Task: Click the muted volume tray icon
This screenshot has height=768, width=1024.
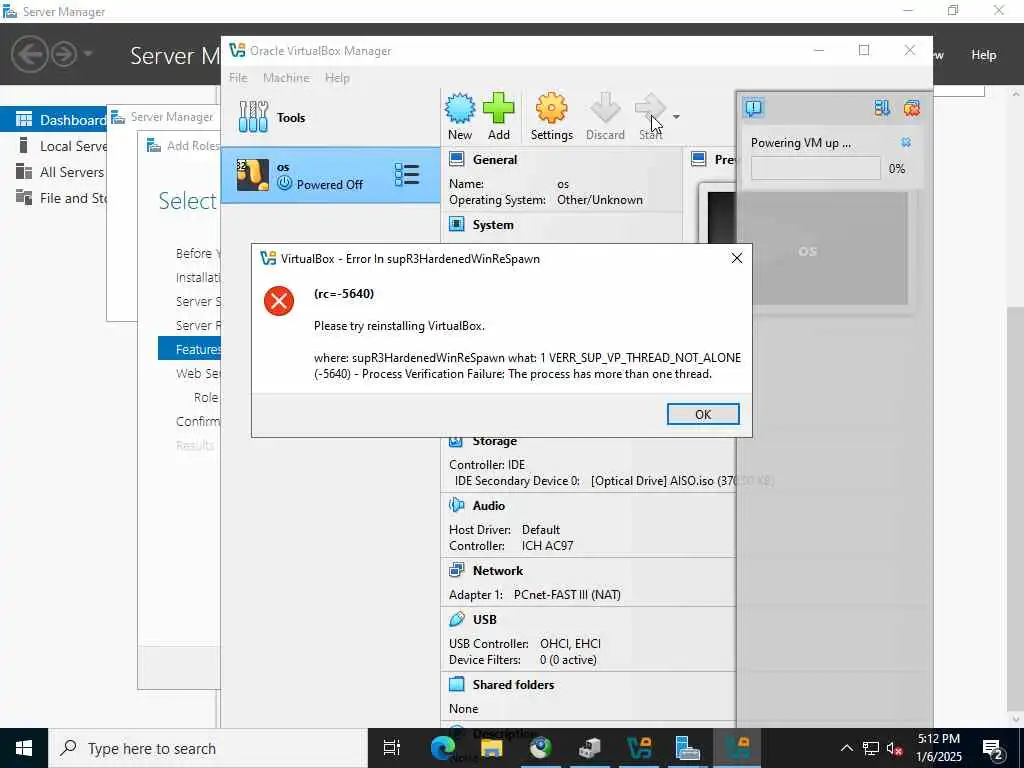Action: (x=895, y=748)
